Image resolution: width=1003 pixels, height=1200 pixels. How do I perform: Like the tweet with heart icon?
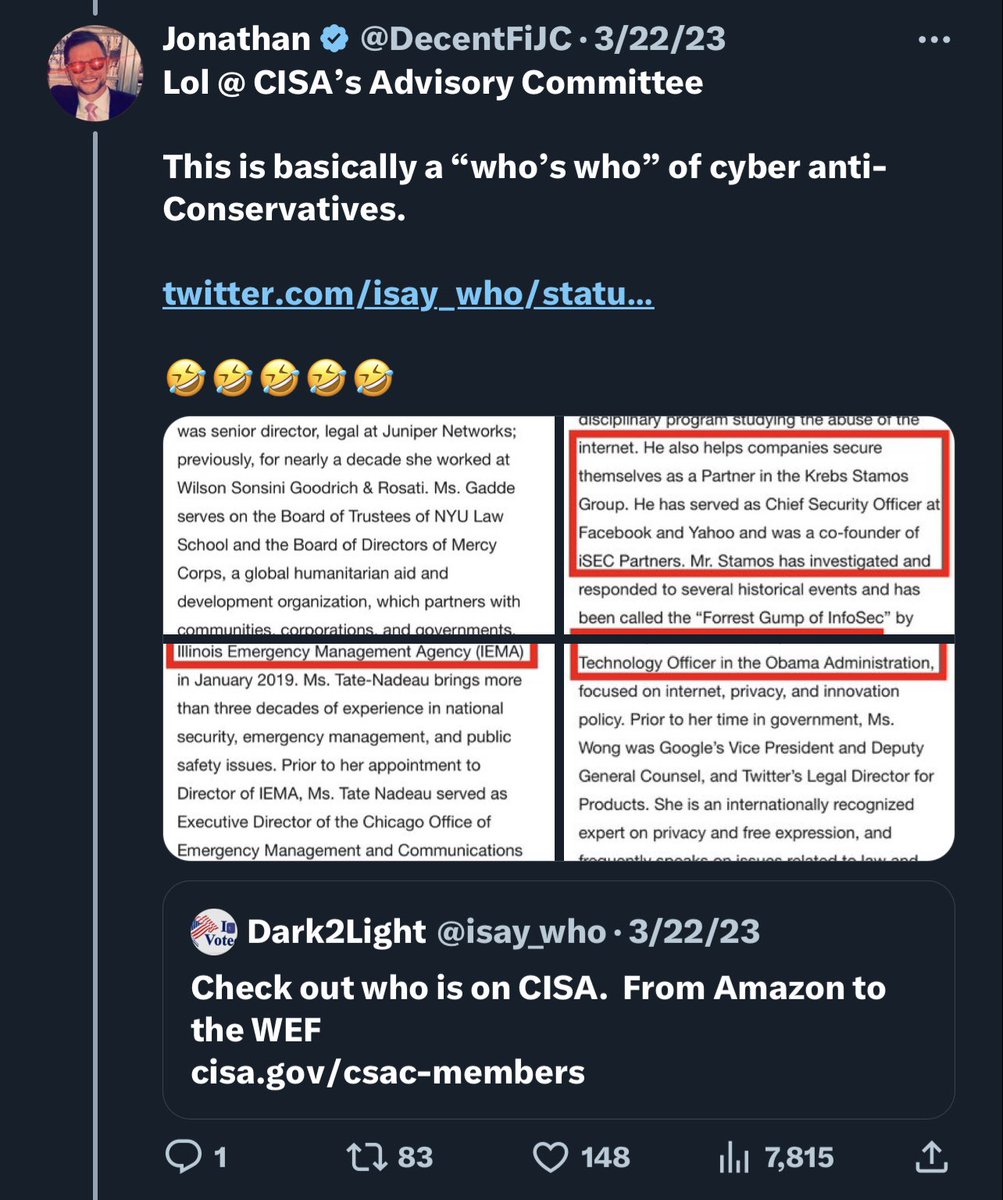(549, 1157)
